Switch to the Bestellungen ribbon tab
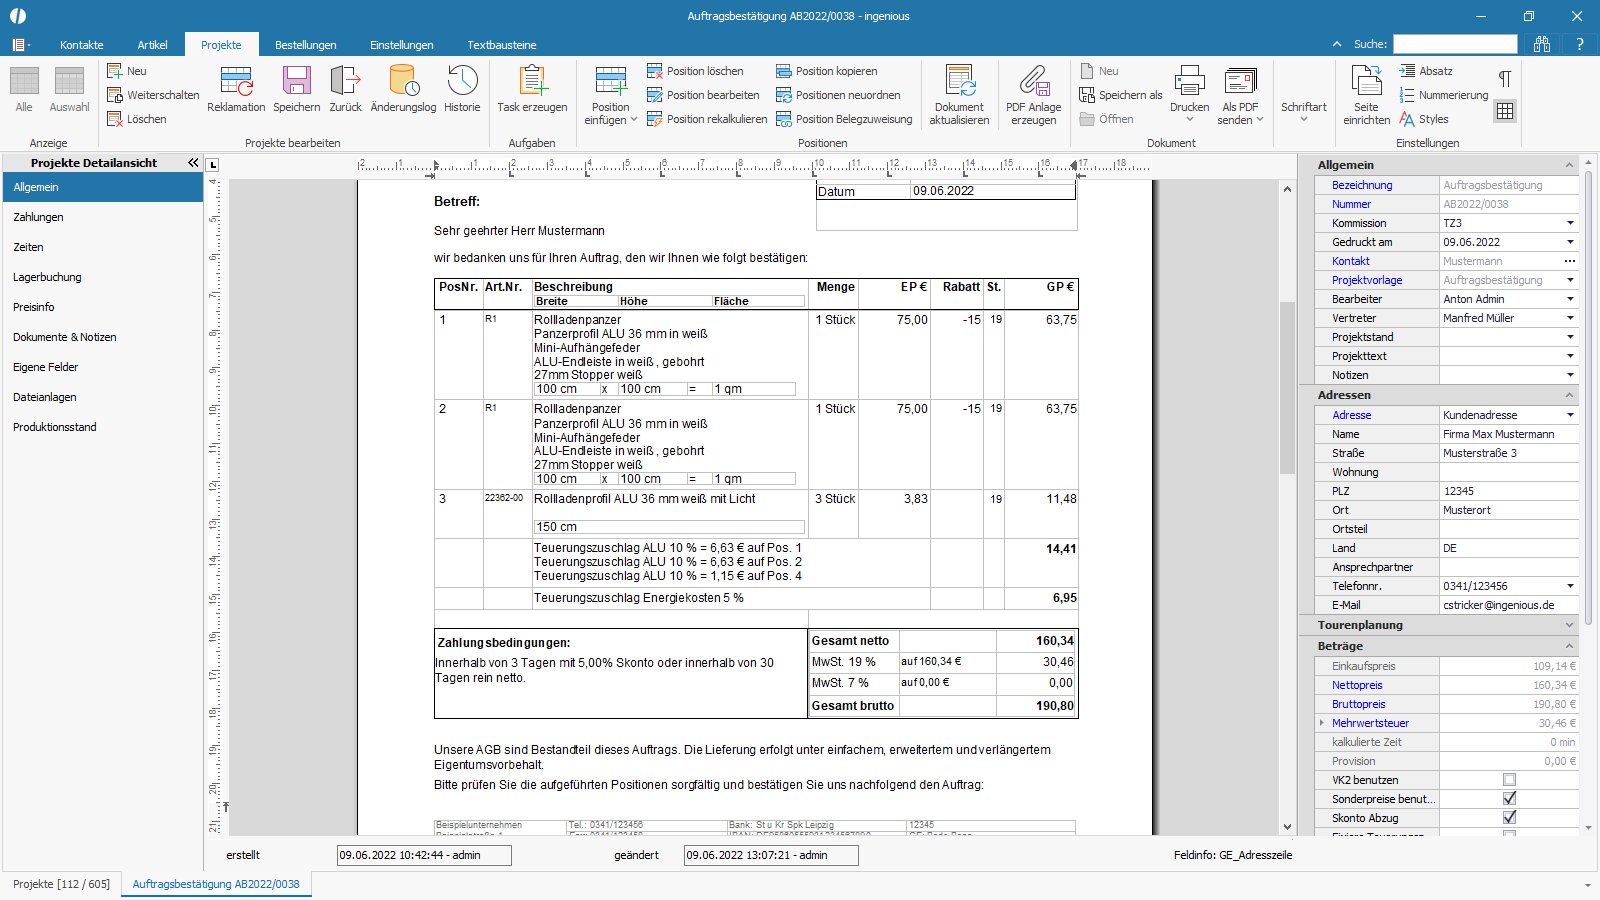 click(305, 45)
